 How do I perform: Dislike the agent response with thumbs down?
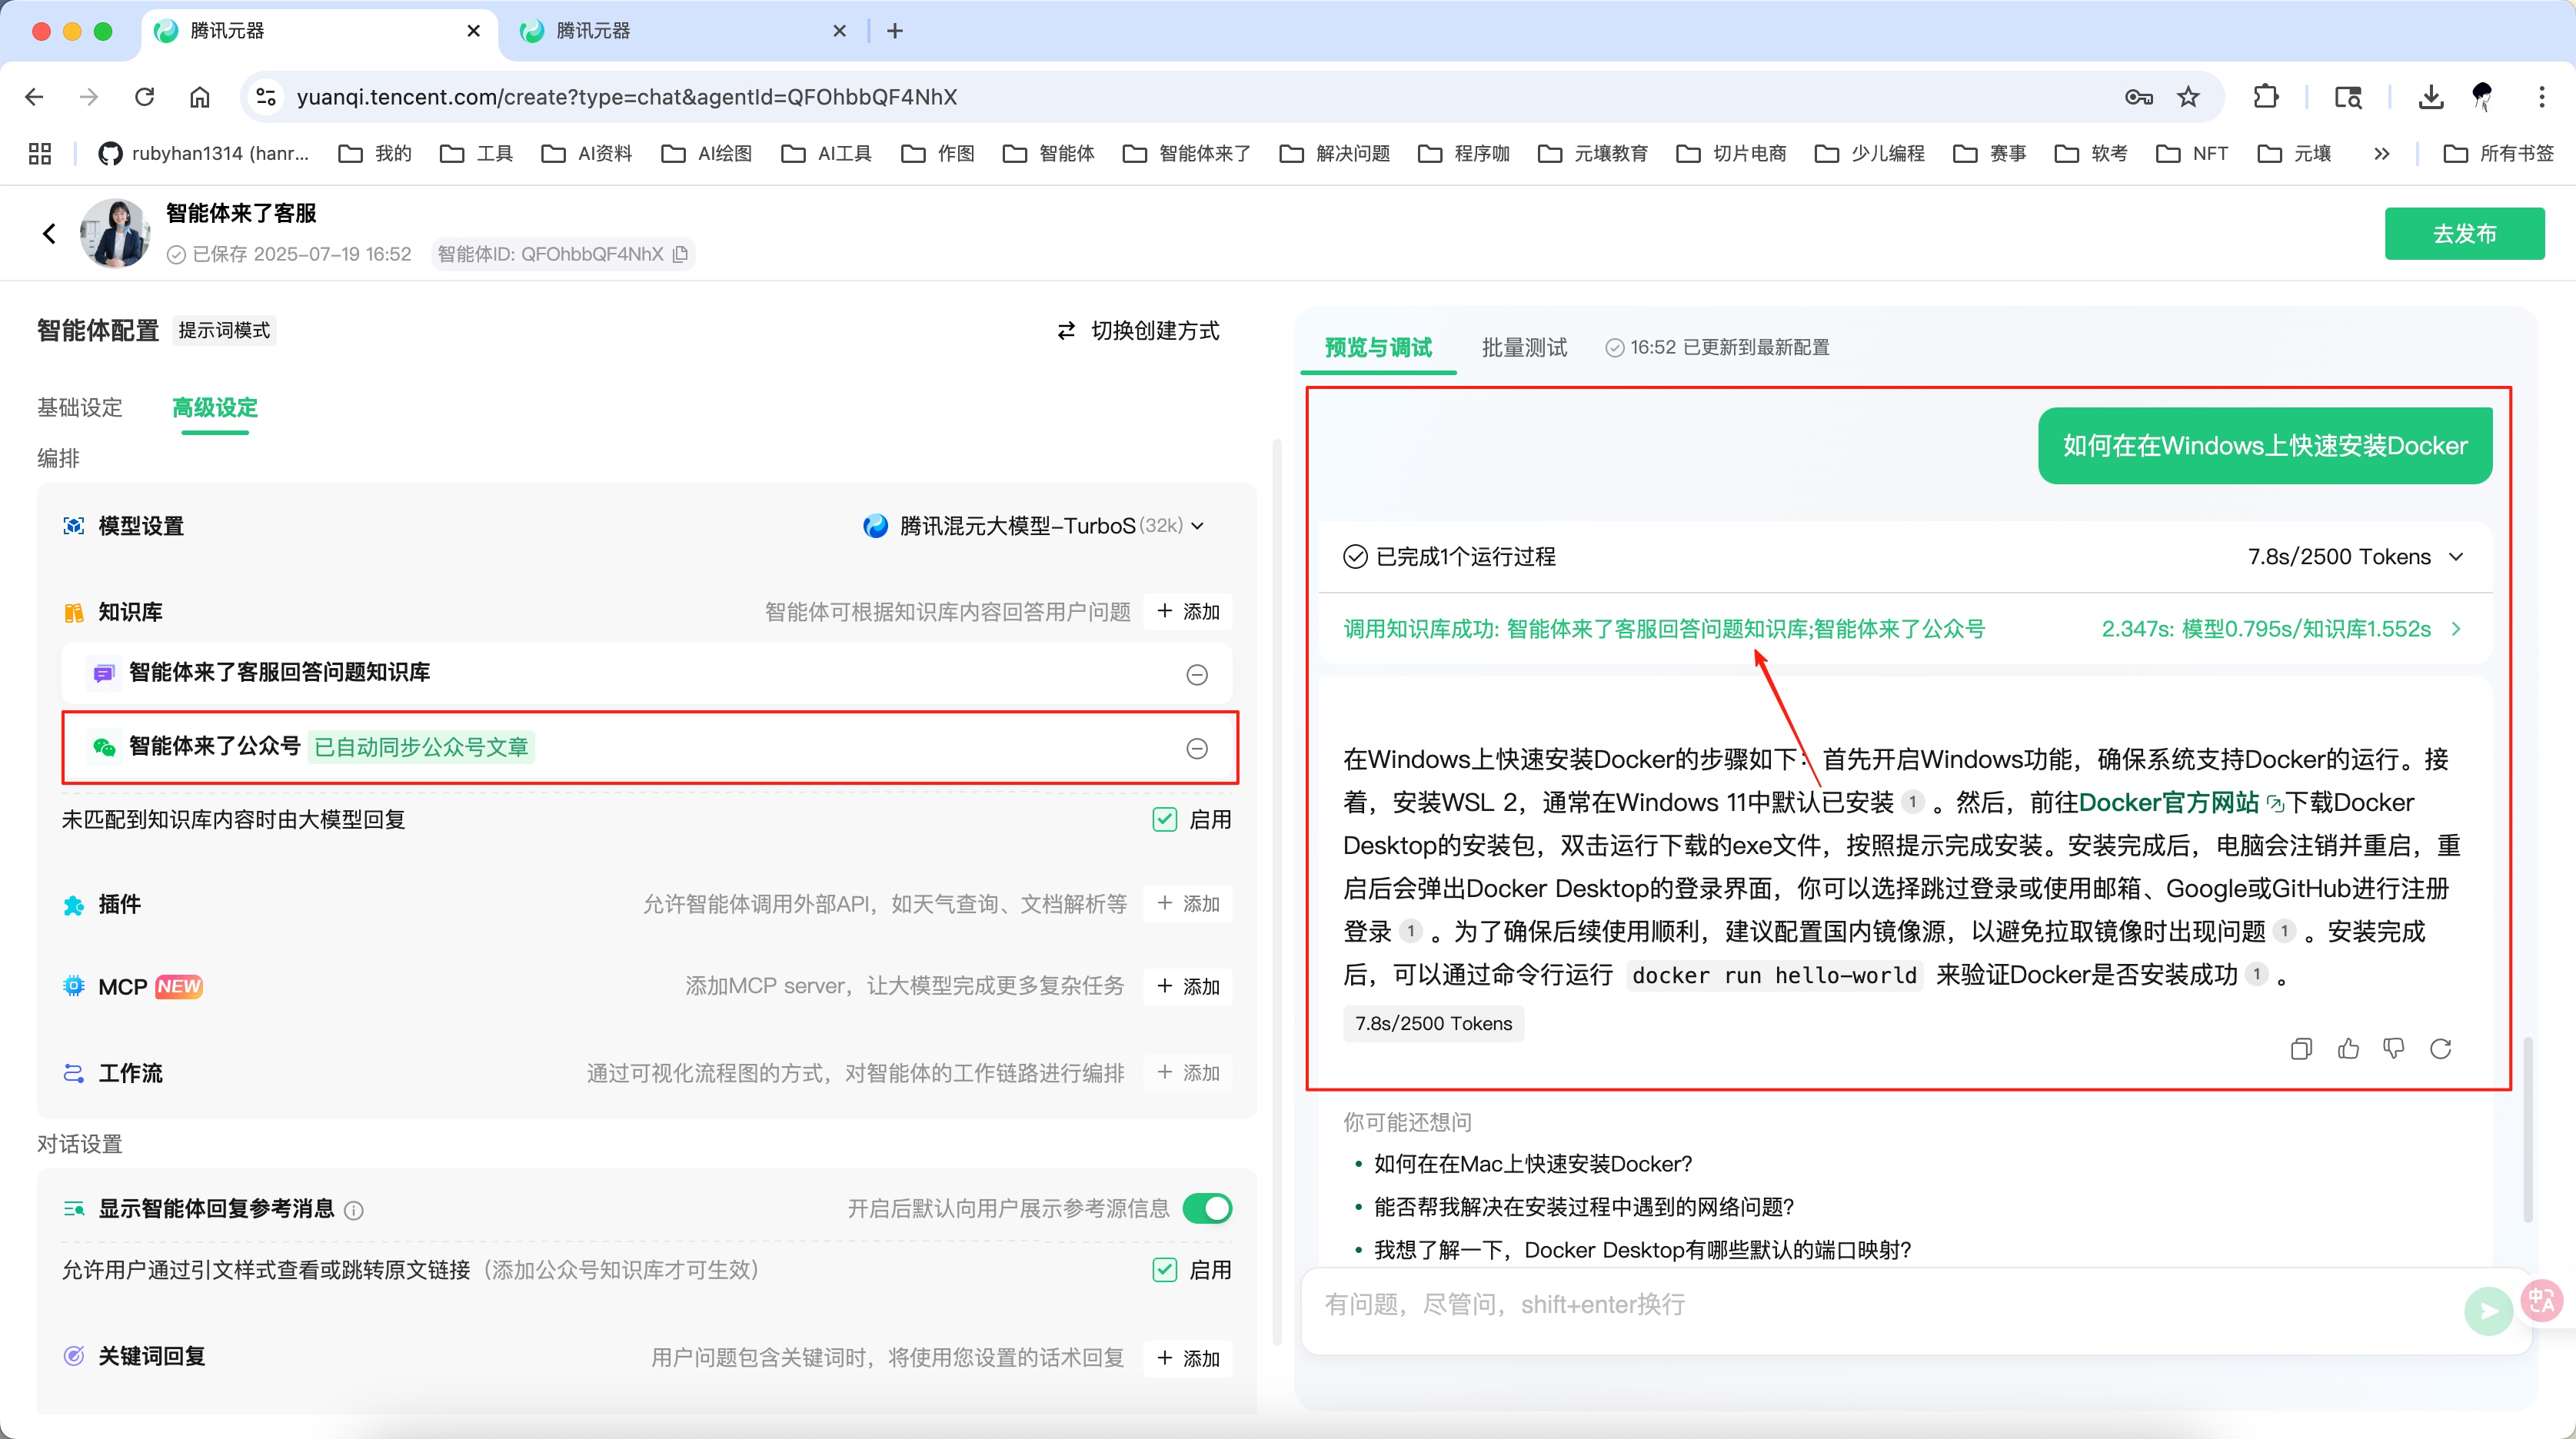tap(2394, 1048)
